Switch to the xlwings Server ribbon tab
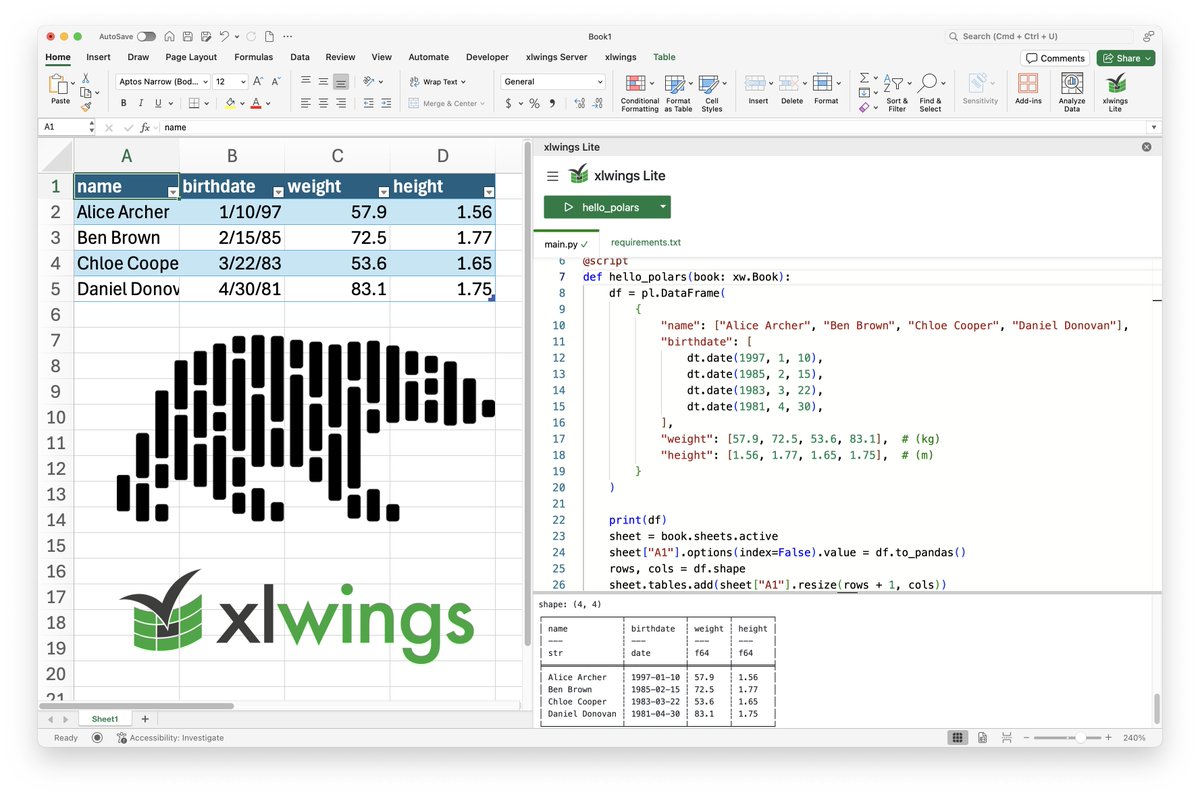This screenshot has width=1200, height=797. tap(556, 57)
